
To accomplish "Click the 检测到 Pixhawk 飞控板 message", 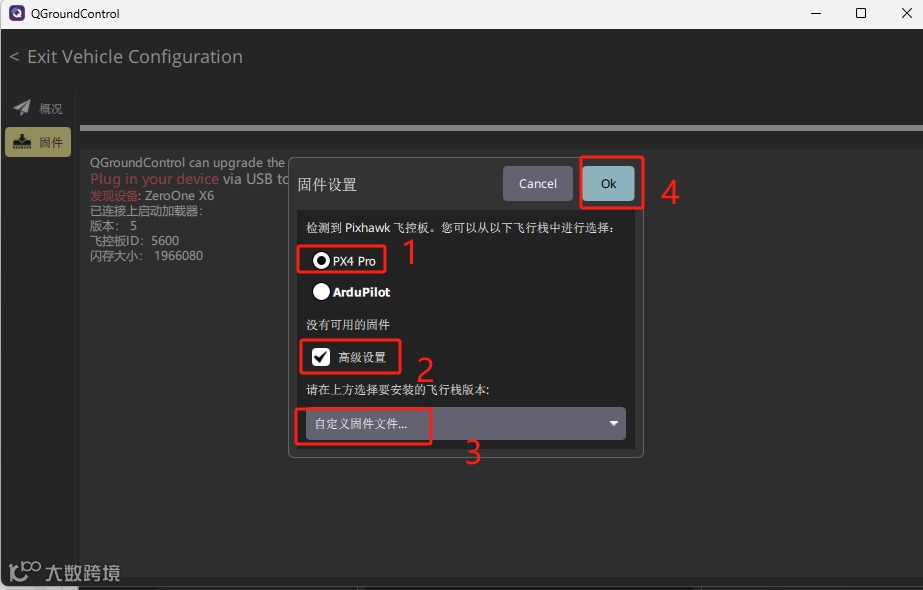I will (460, 228).
